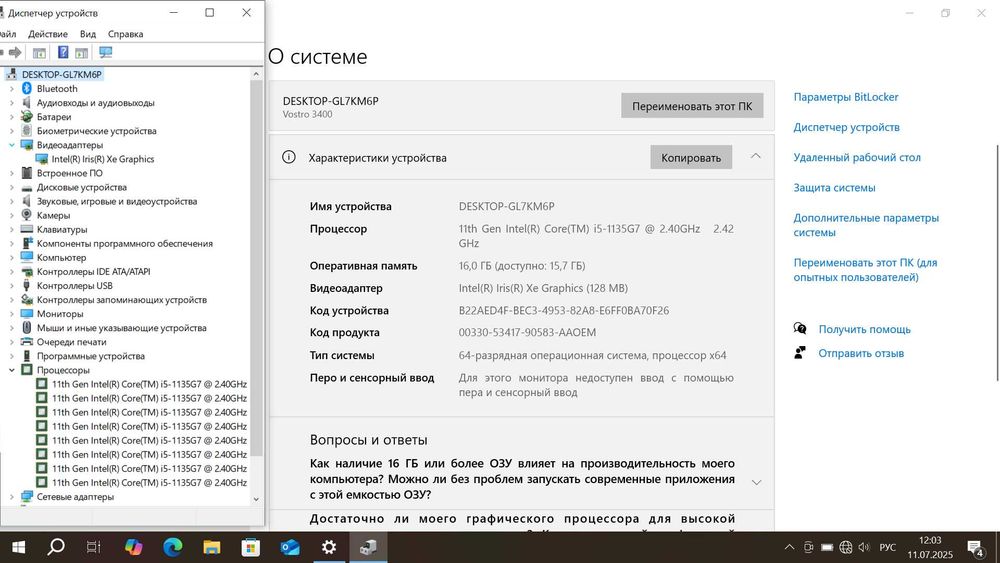Click the Device Manager taskbar icon
Image resolution: width=1000 pixels, height=563 pixels.
tap(368, 547)
